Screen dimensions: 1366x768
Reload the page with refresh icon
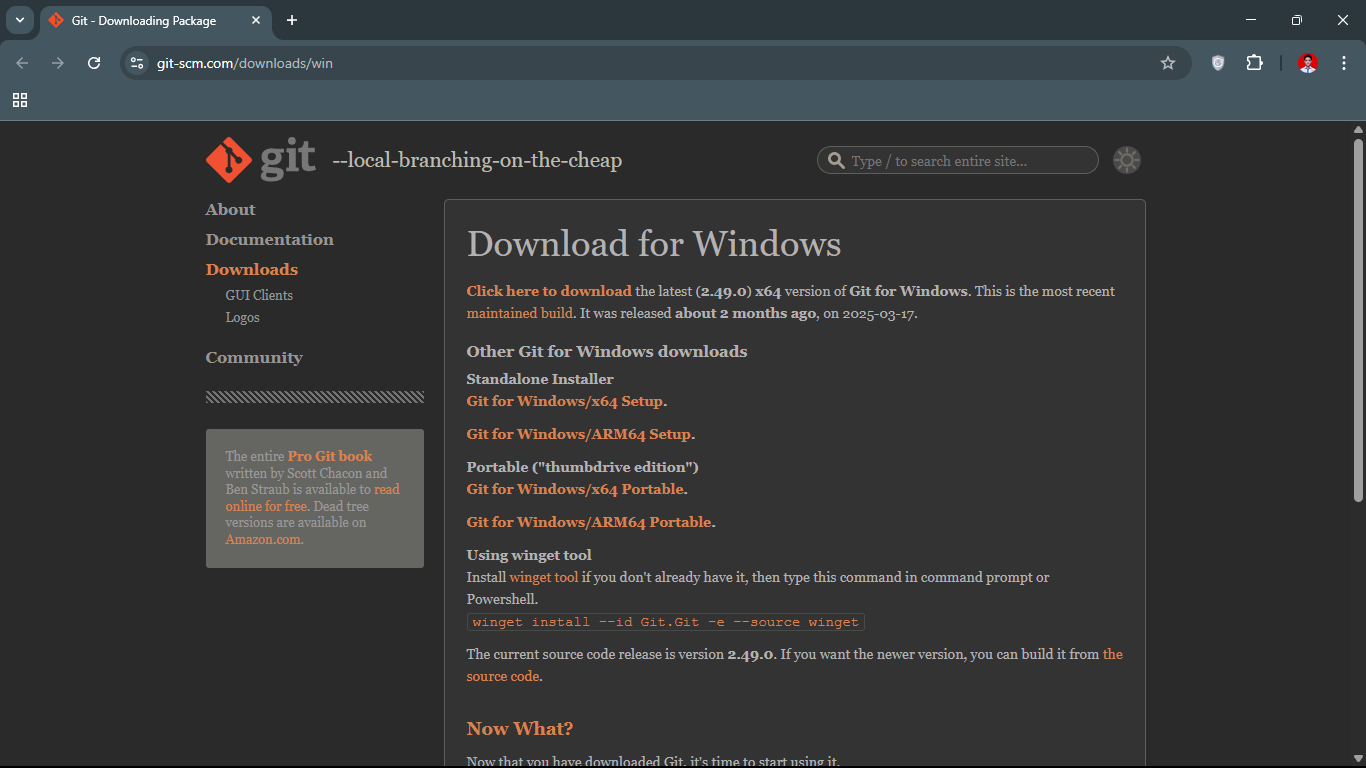tap(94, 63)
